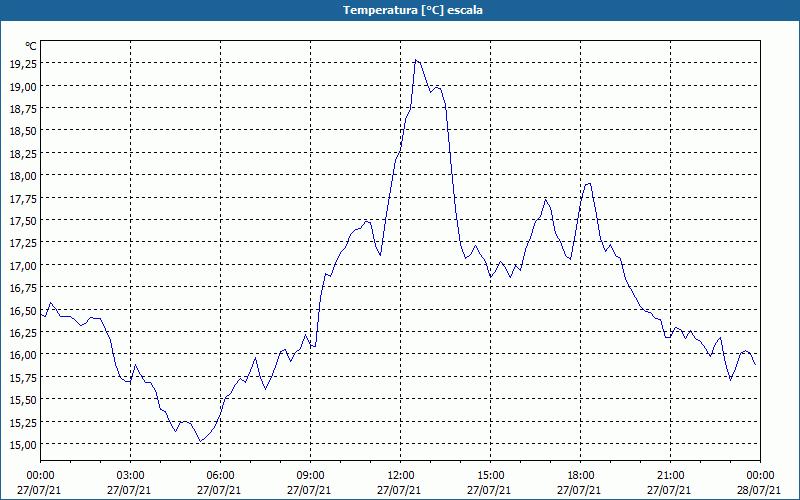Select the 12:00 x-axis label
The height and width of the screenshot is (500, 800).
point(401,476)
